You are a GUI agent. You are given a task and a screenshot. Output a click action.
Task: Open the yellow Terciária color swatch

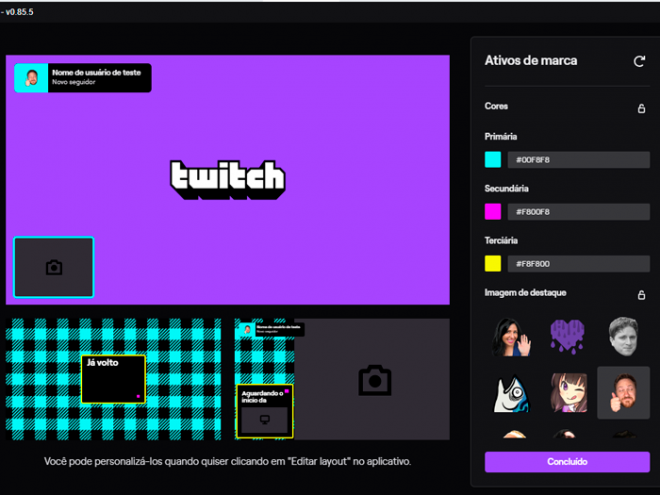(x=493, y=264)
